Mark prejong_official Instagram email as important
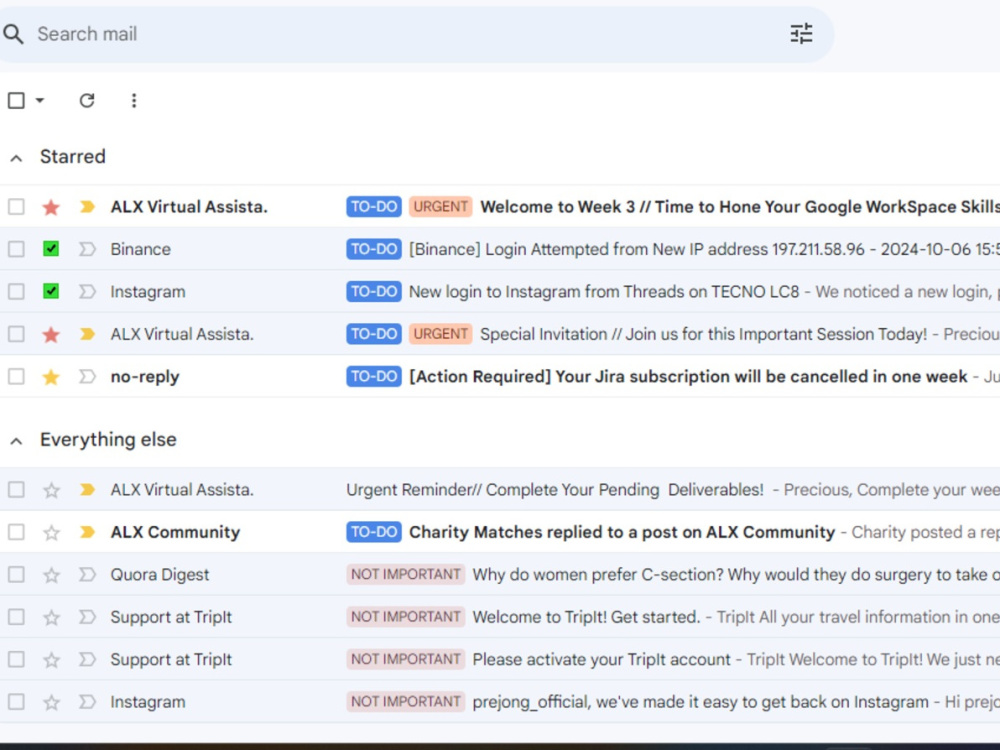The height and width of the screenshot is (750, 1000). pos(87,702)
